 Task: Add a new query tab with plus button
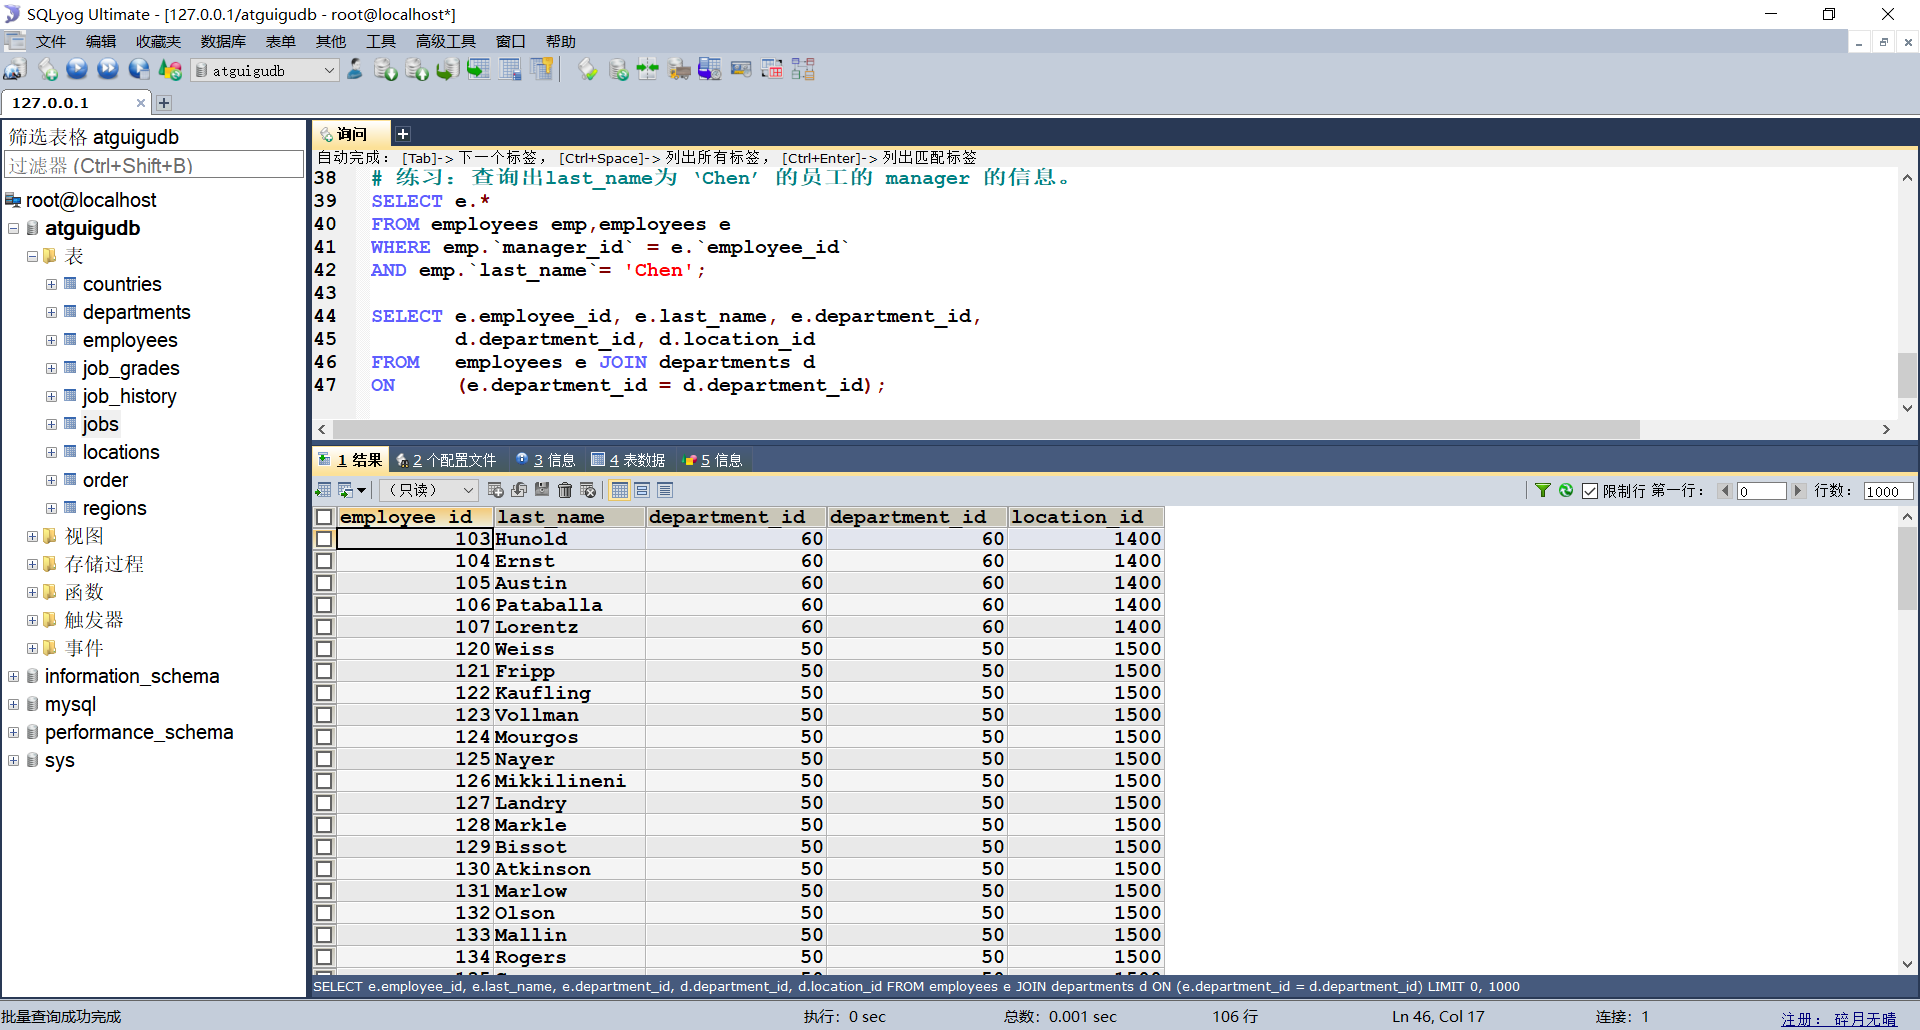tap(402, 134)
